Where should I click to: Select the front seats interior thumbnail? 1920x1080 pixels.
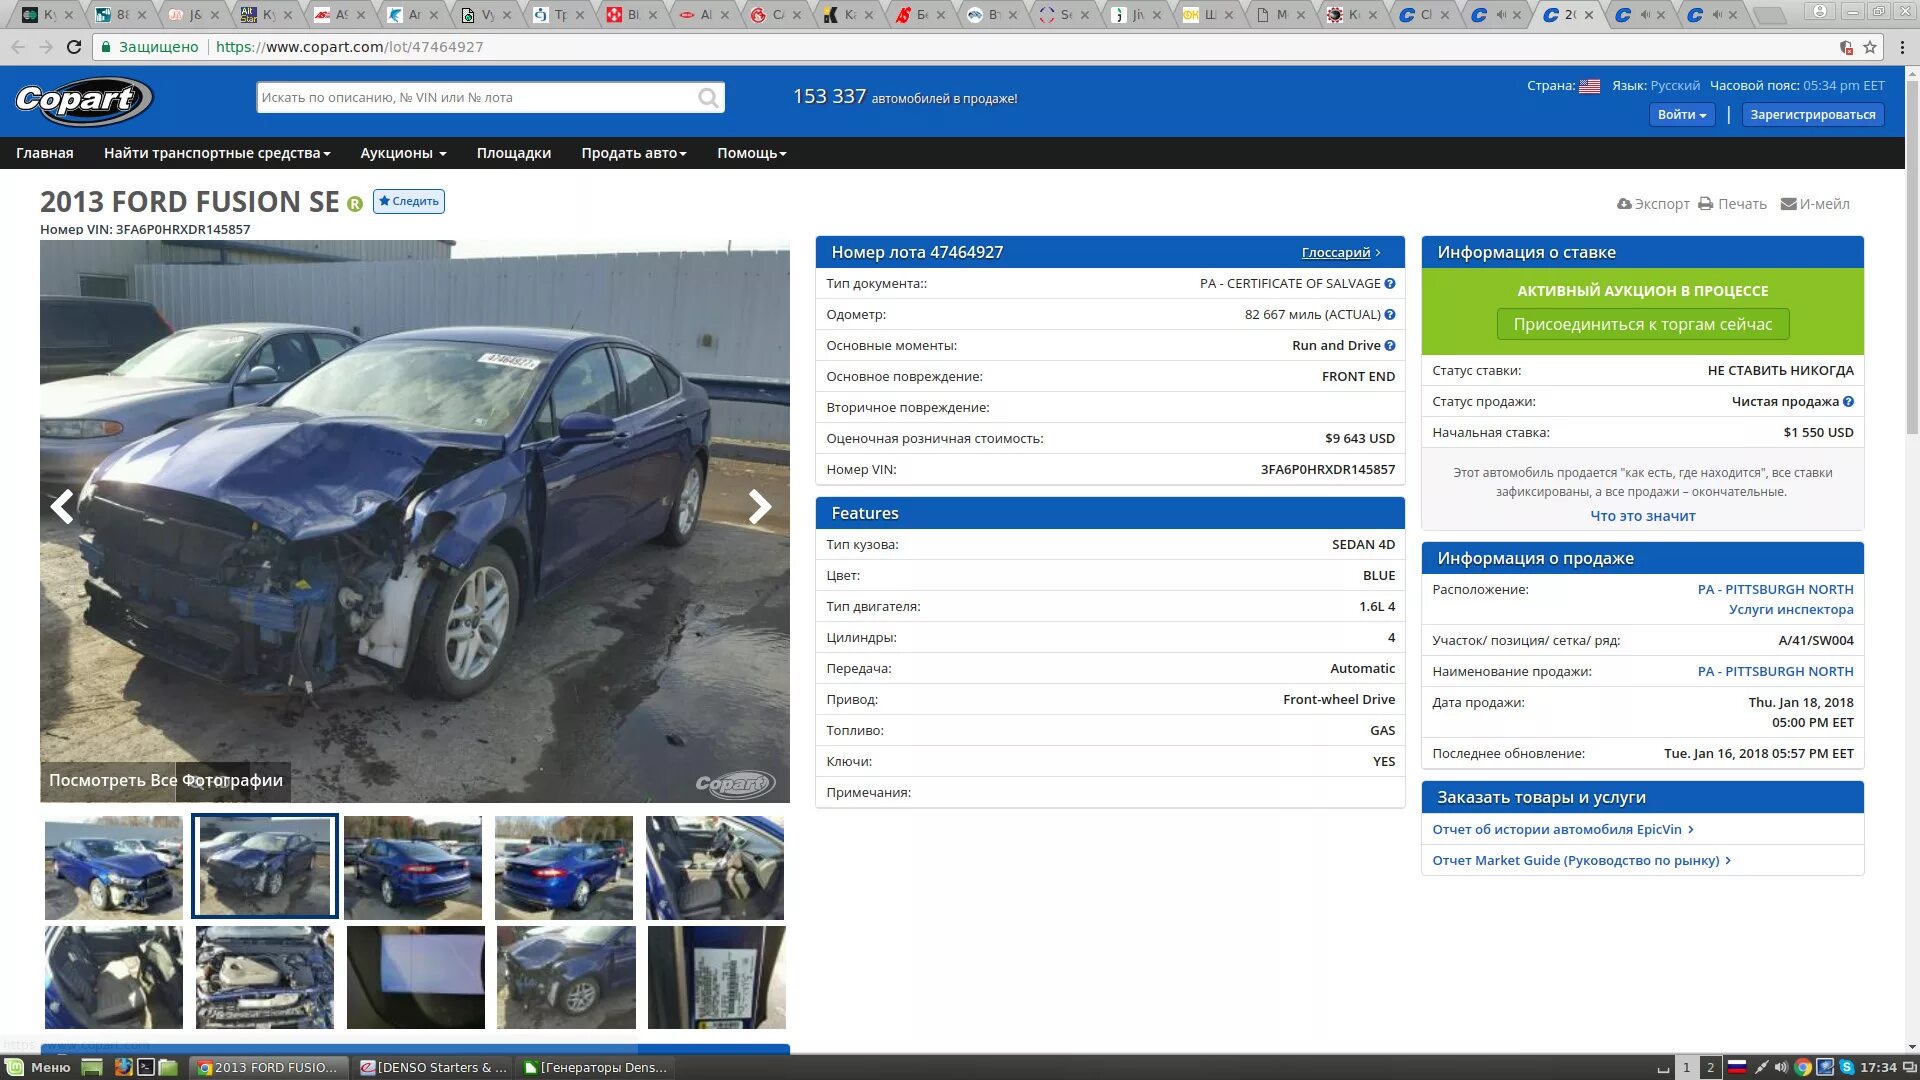point(715,868)
